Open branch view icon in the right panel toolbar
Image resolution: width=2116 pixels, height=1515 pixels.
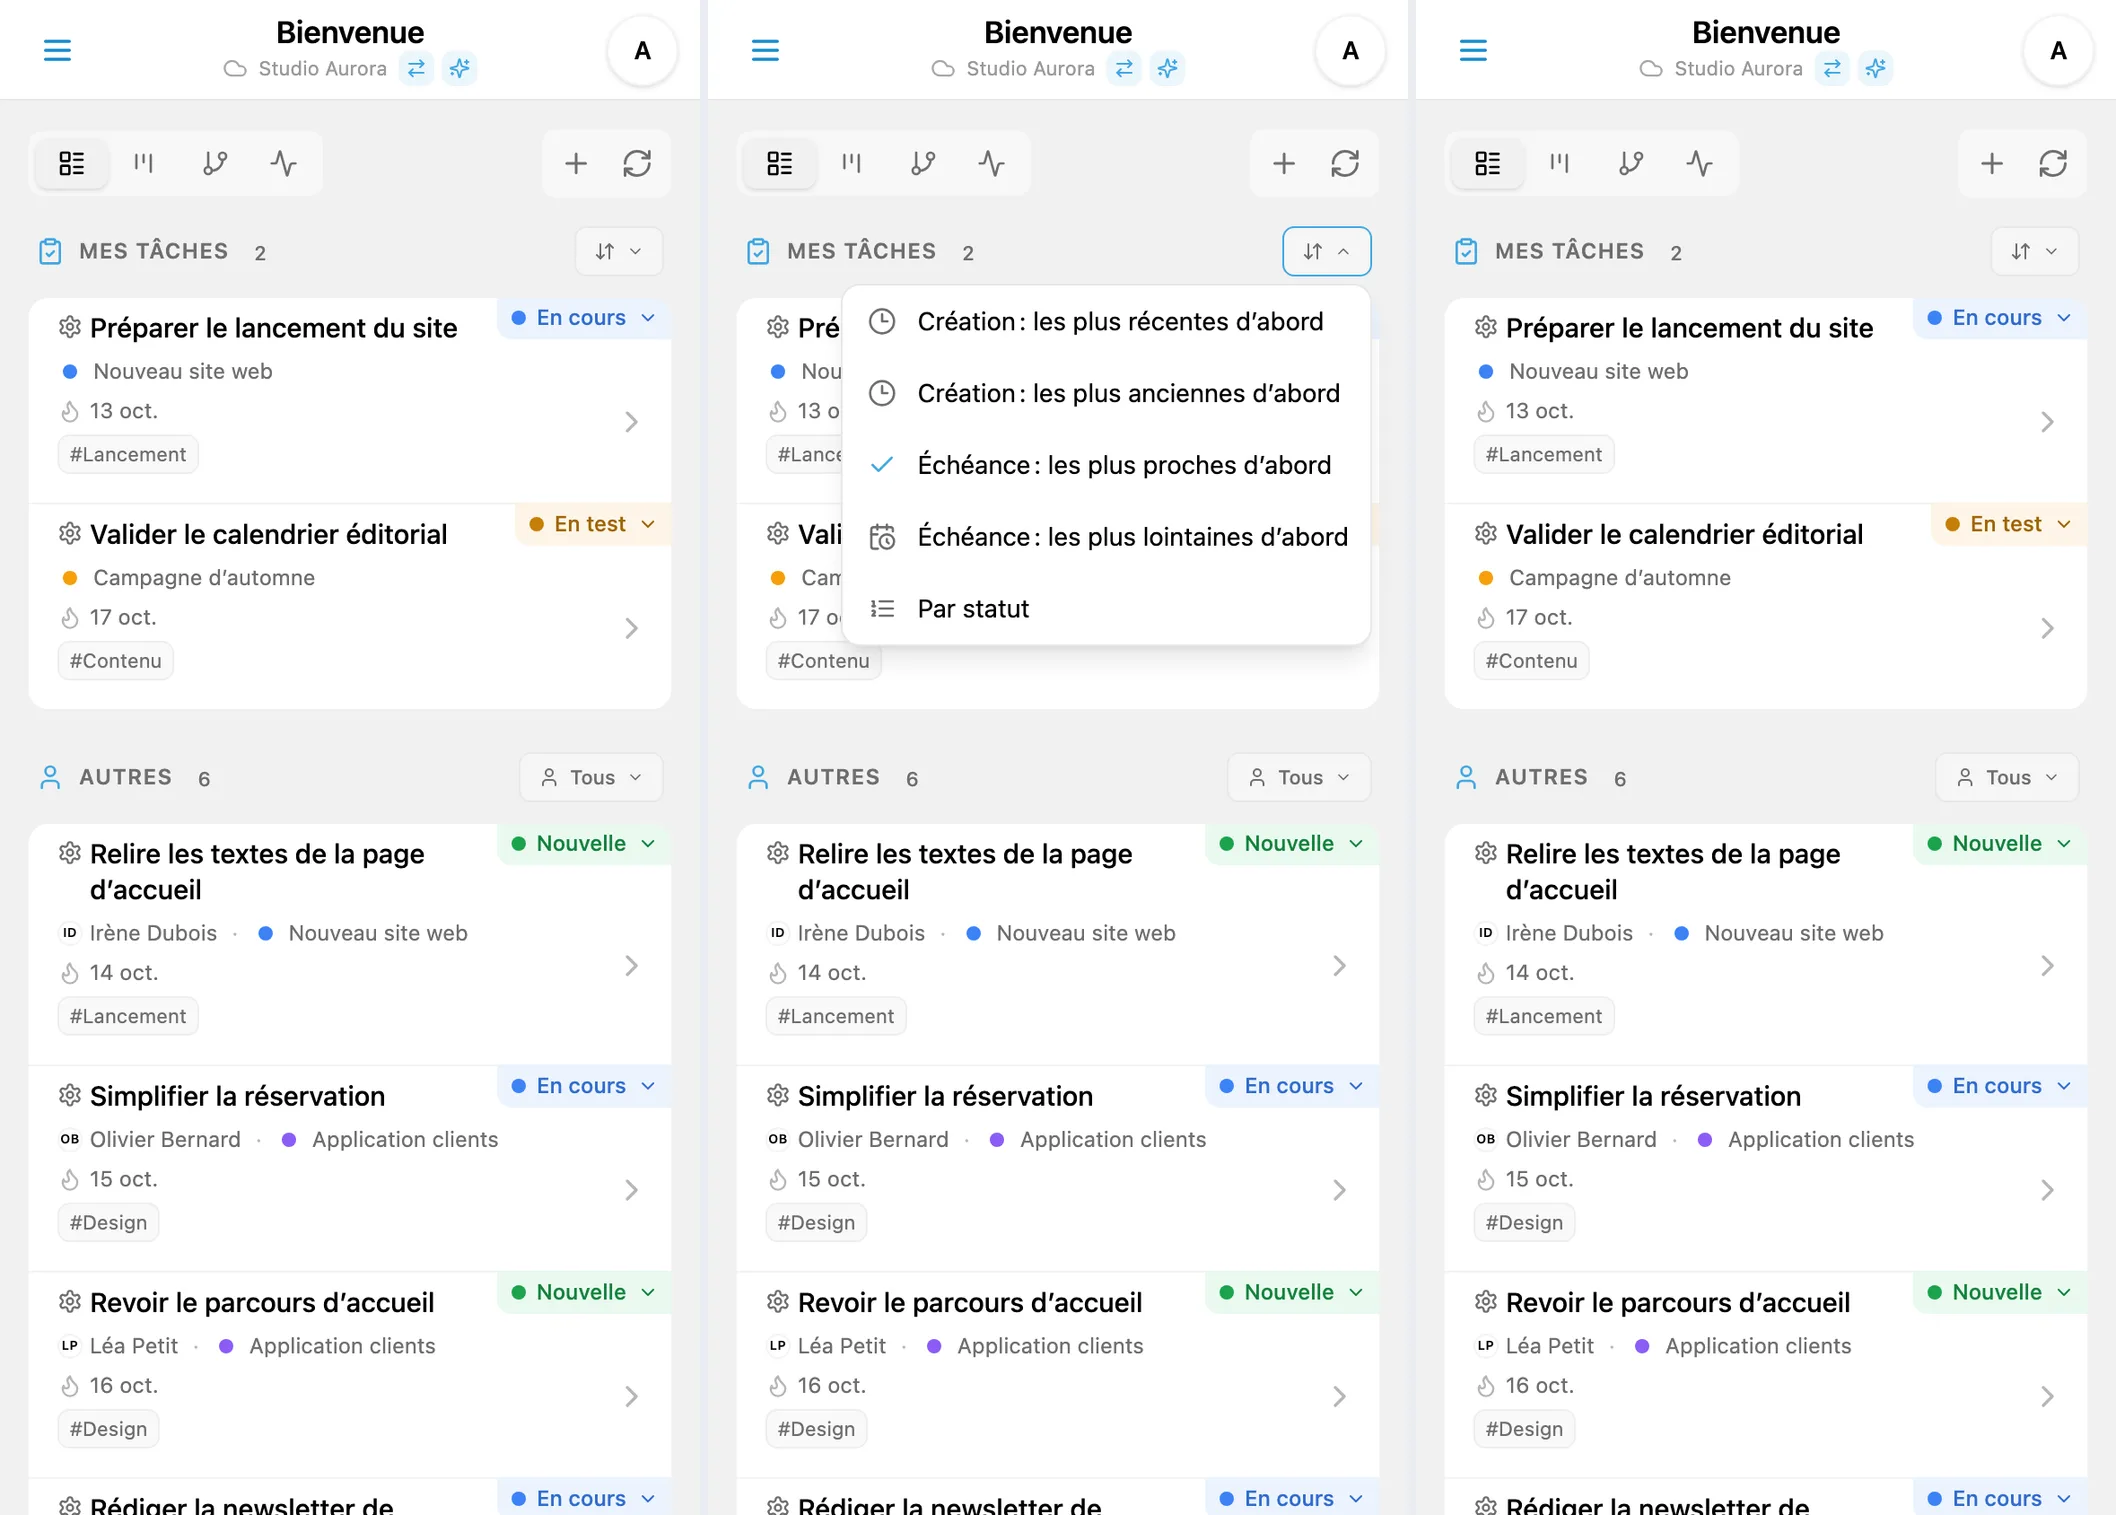click(x=1630, y=163)
